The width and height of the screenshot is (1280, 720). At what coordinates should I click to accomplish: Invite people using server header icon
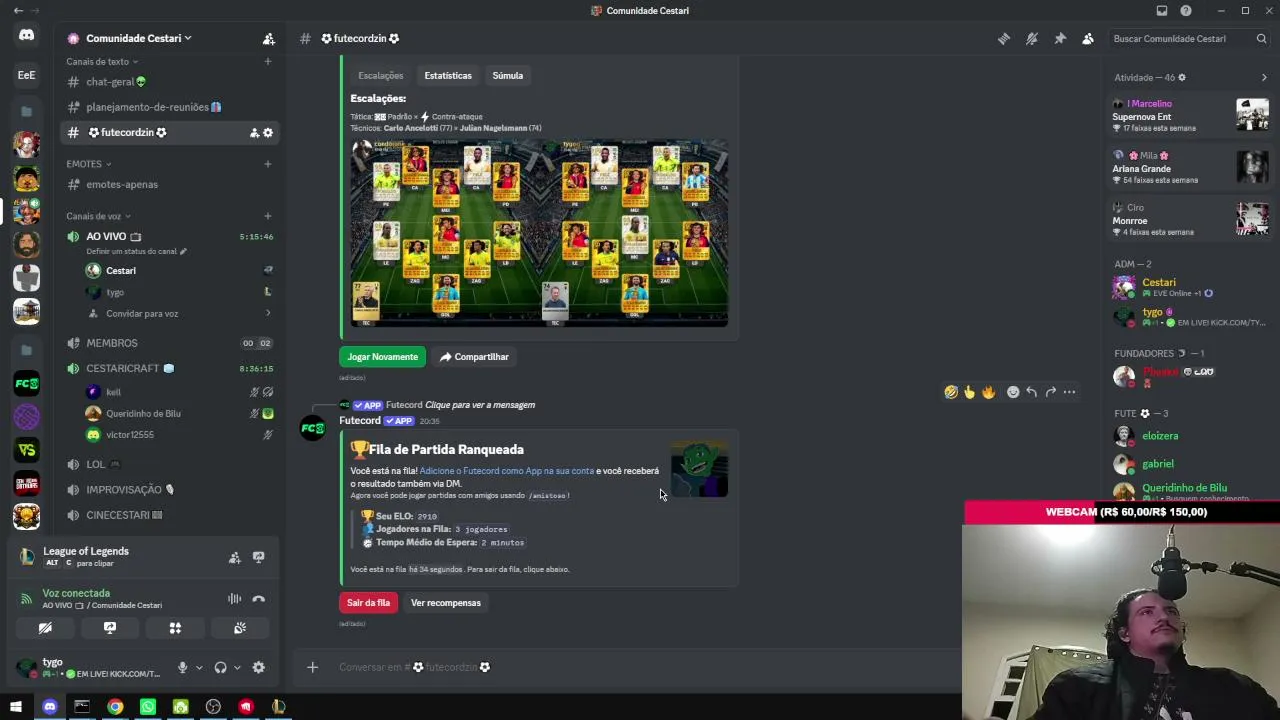point(269,39)
